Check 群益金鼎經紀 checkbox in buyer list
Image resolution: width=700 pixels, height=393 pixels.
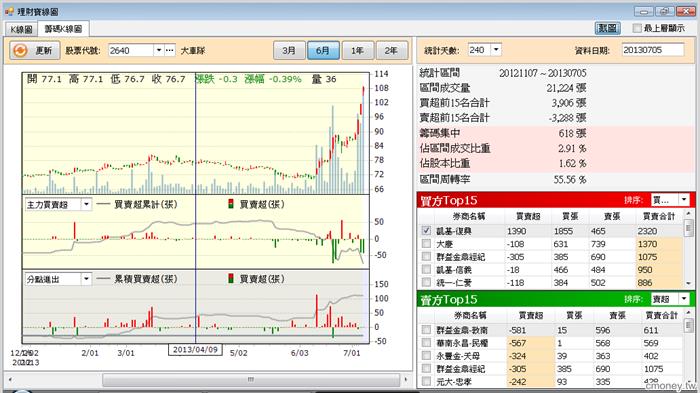(426, 256)
